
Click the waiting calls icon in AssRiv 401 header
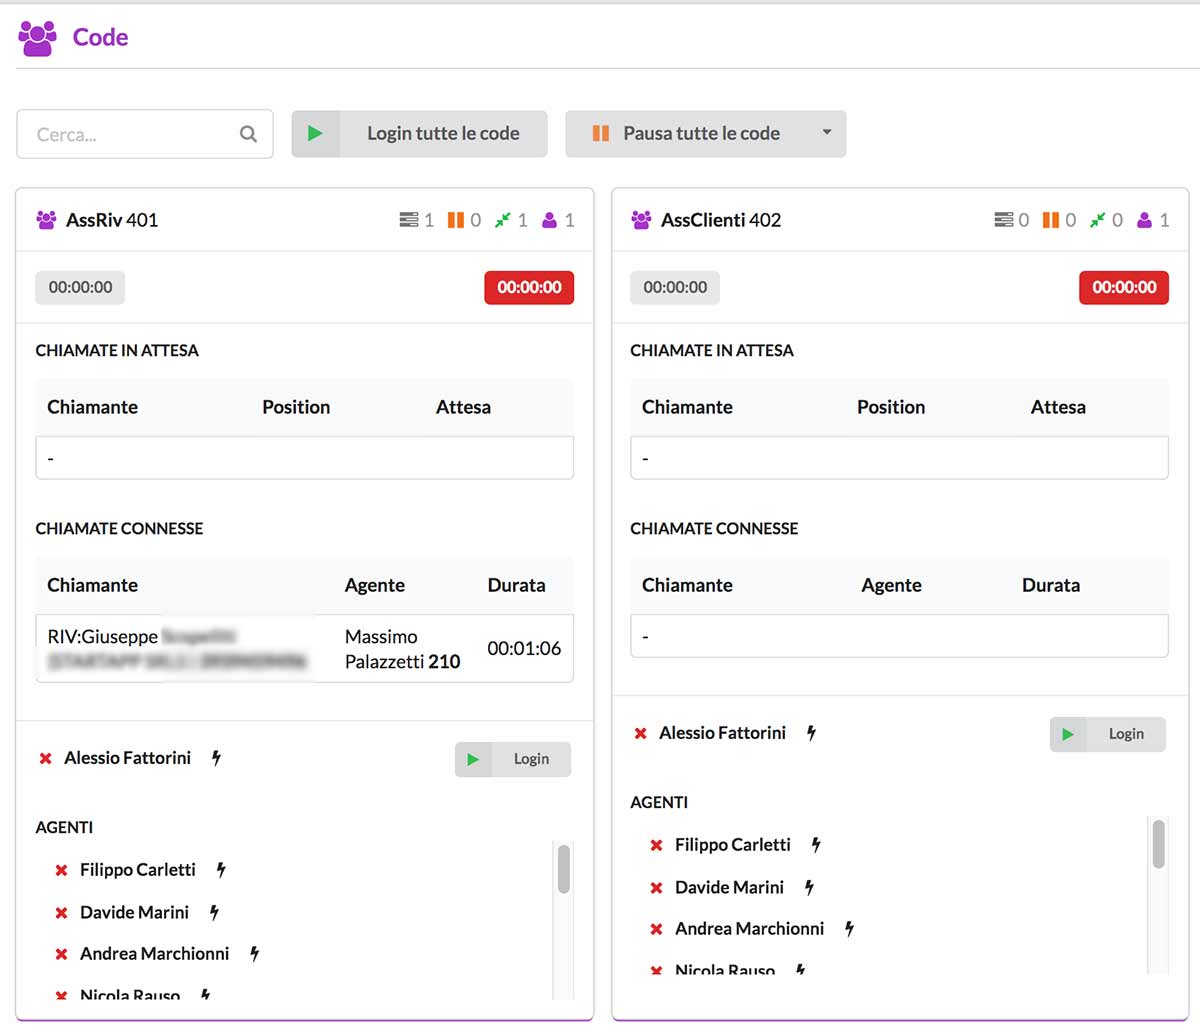[409, 220]
